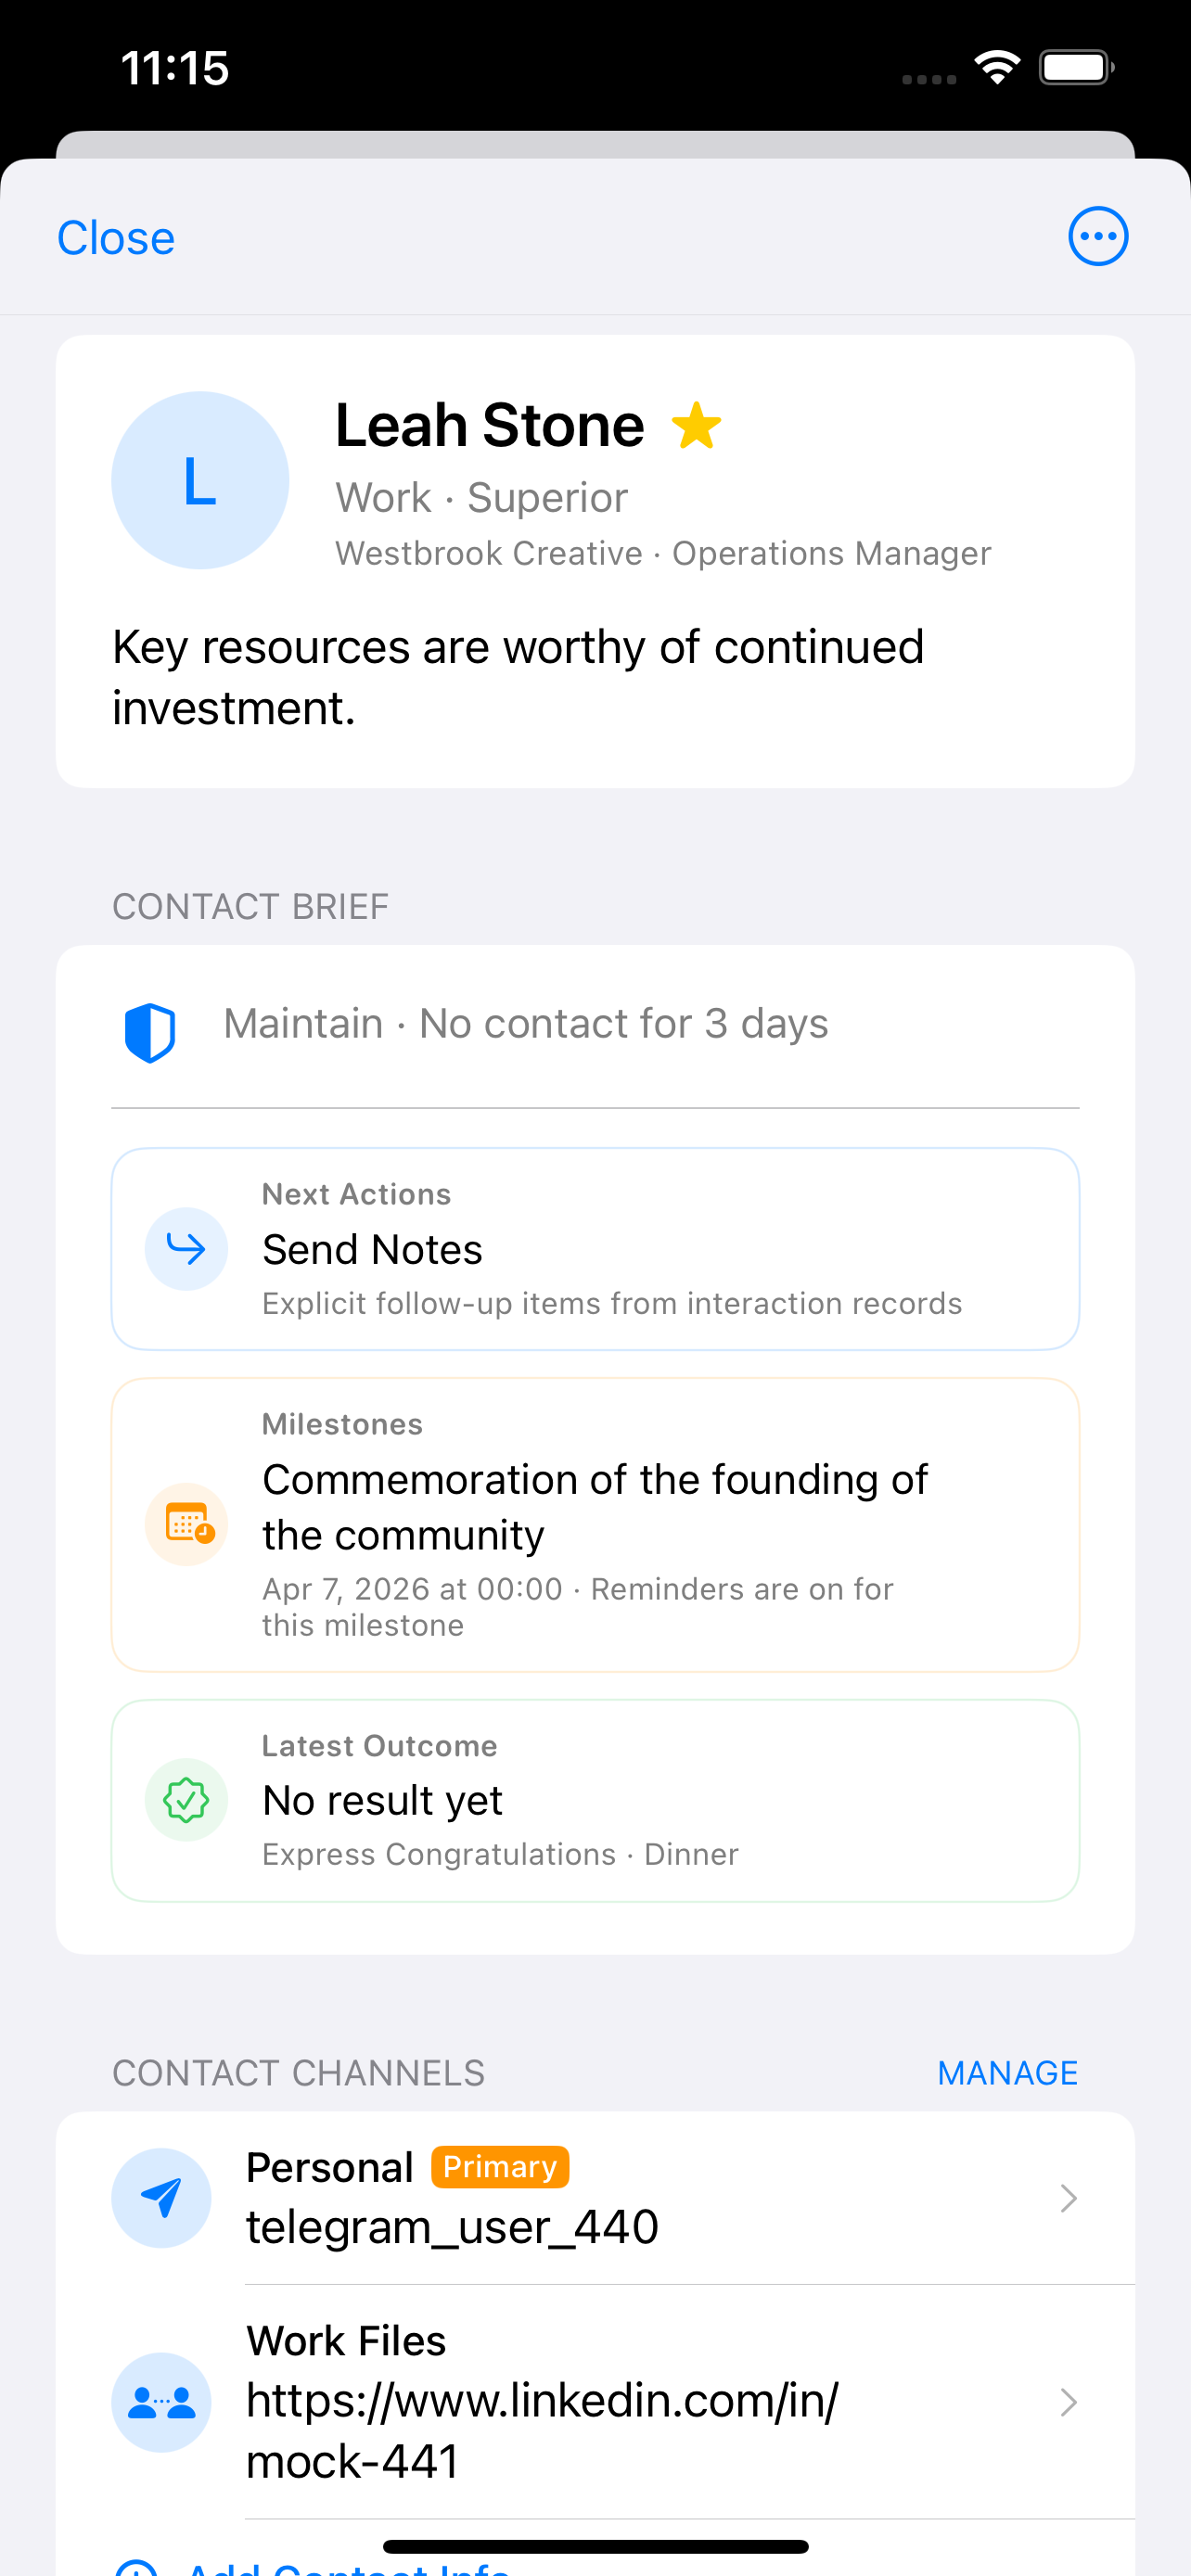Open Manage for contact channels
Screen dimensions: 1191x2576
[x=1007, y=2073]
